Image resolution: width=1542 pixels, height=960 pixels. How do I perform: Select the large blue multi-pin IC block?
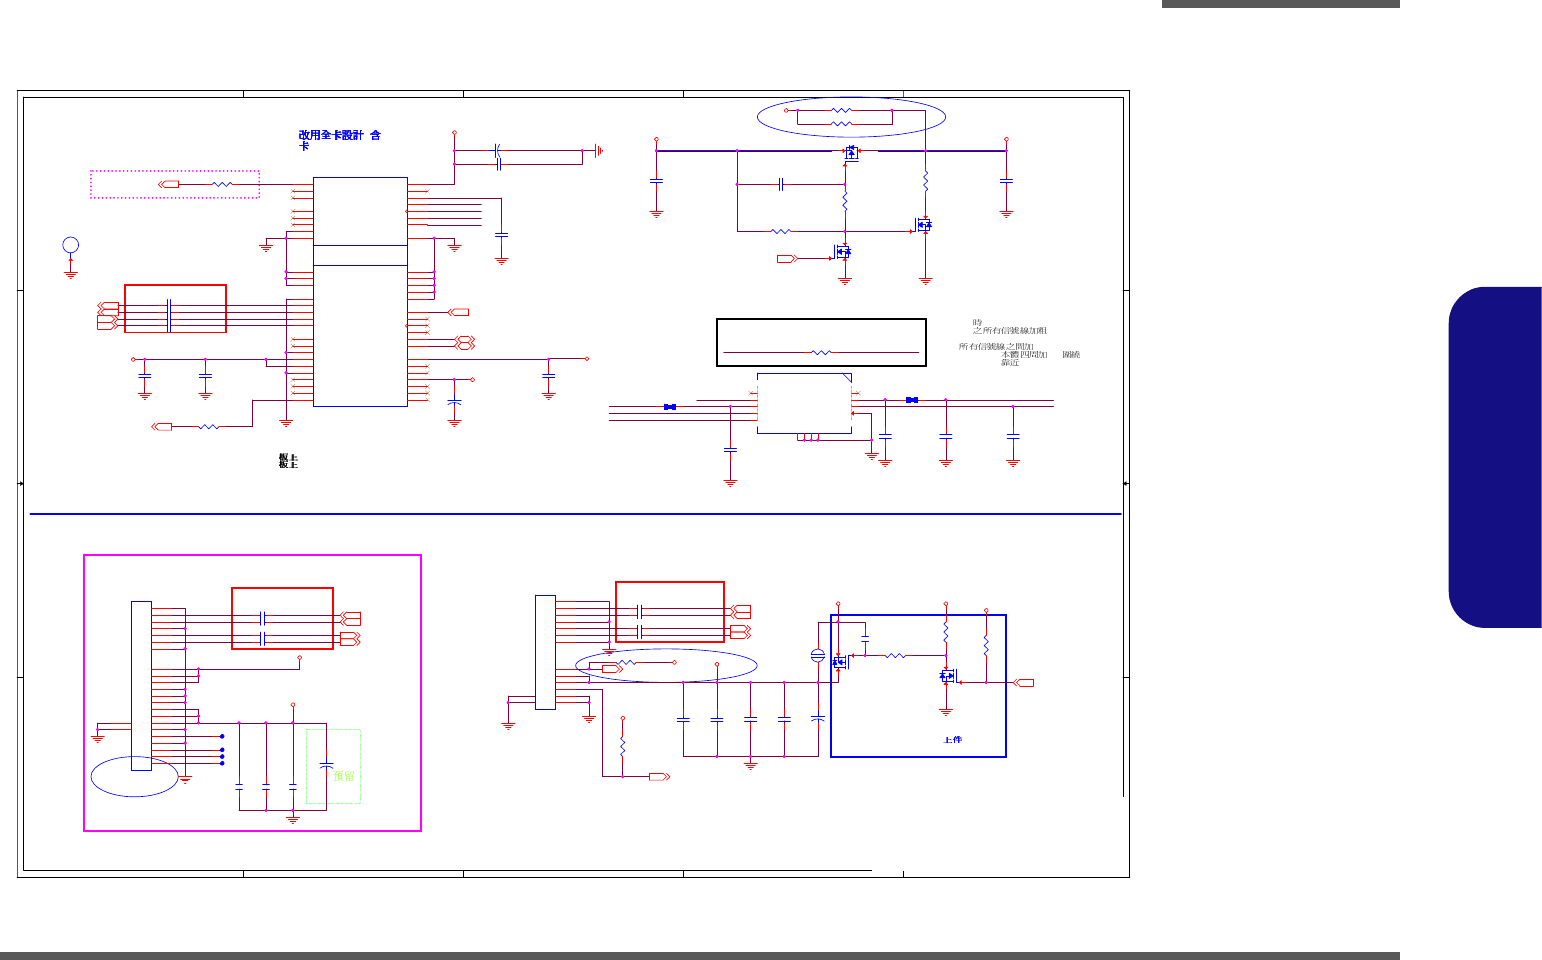[x=360, y=292]
